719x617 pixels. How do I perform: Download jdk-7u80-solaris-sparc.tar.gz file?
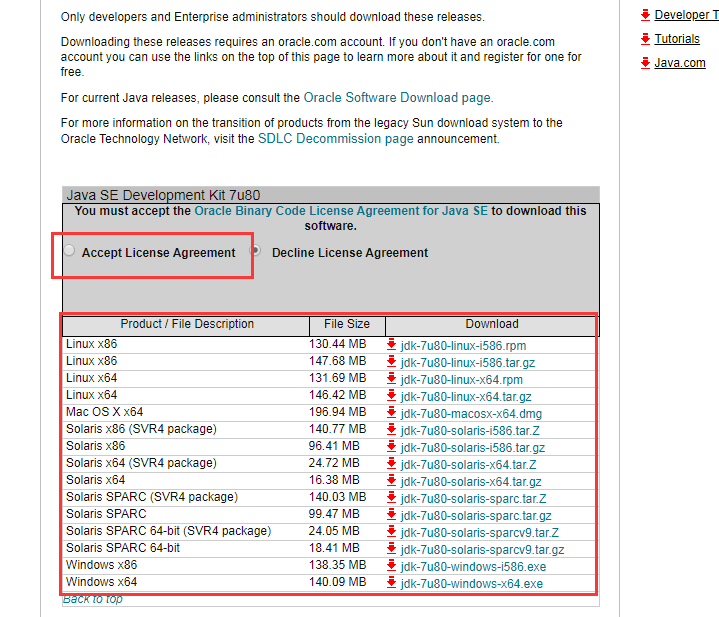click(476, 515)
